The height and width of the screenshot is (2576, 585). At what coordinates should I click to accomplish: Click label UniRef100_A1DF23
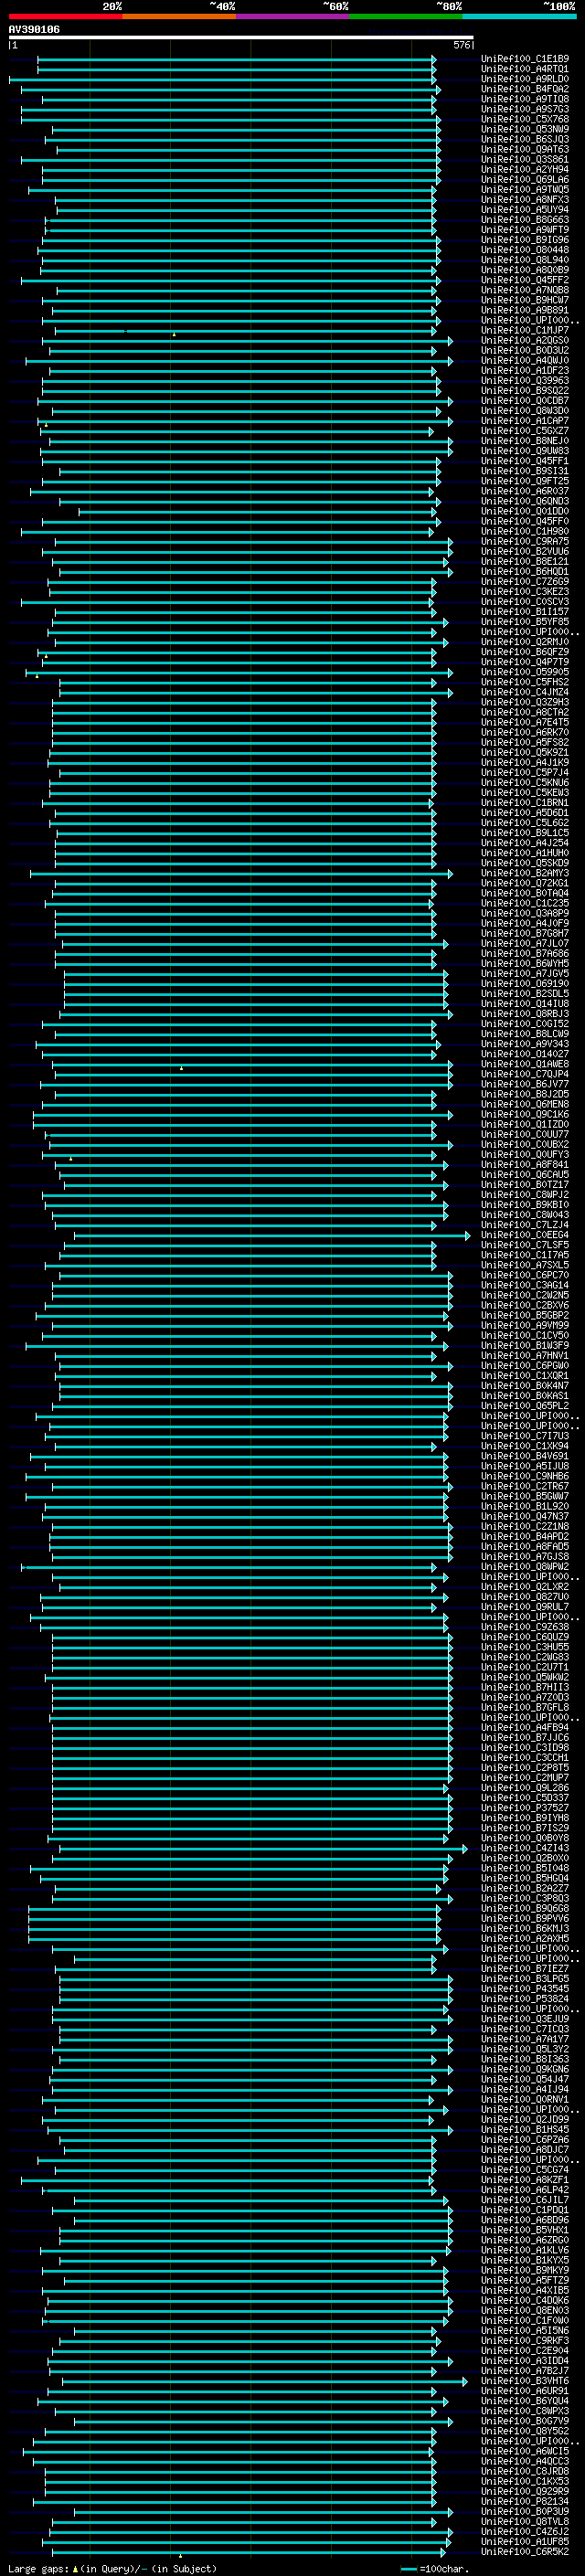[x=525, y=371]
